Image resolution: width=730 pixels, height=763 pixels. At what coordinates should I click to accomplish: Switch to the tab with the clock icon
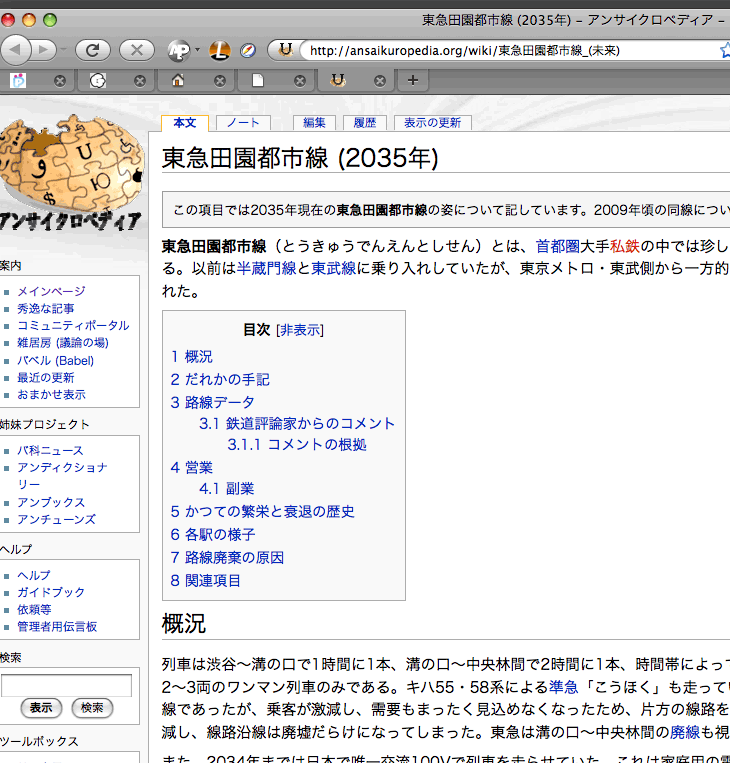[98, 80]
